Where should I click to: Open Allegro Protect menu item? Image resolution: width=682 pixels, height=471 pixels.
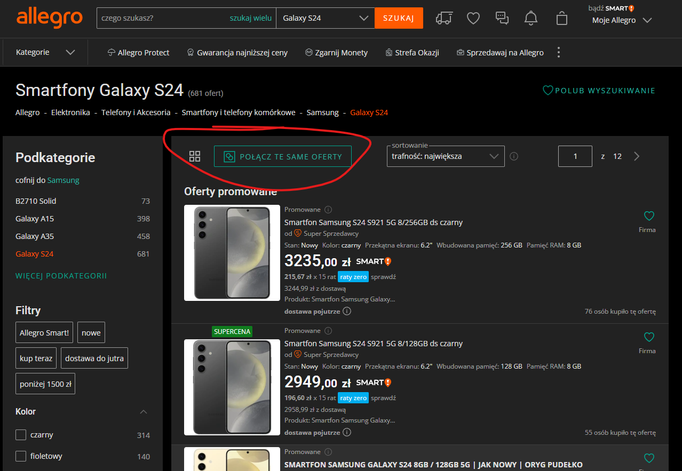[143, 53]
